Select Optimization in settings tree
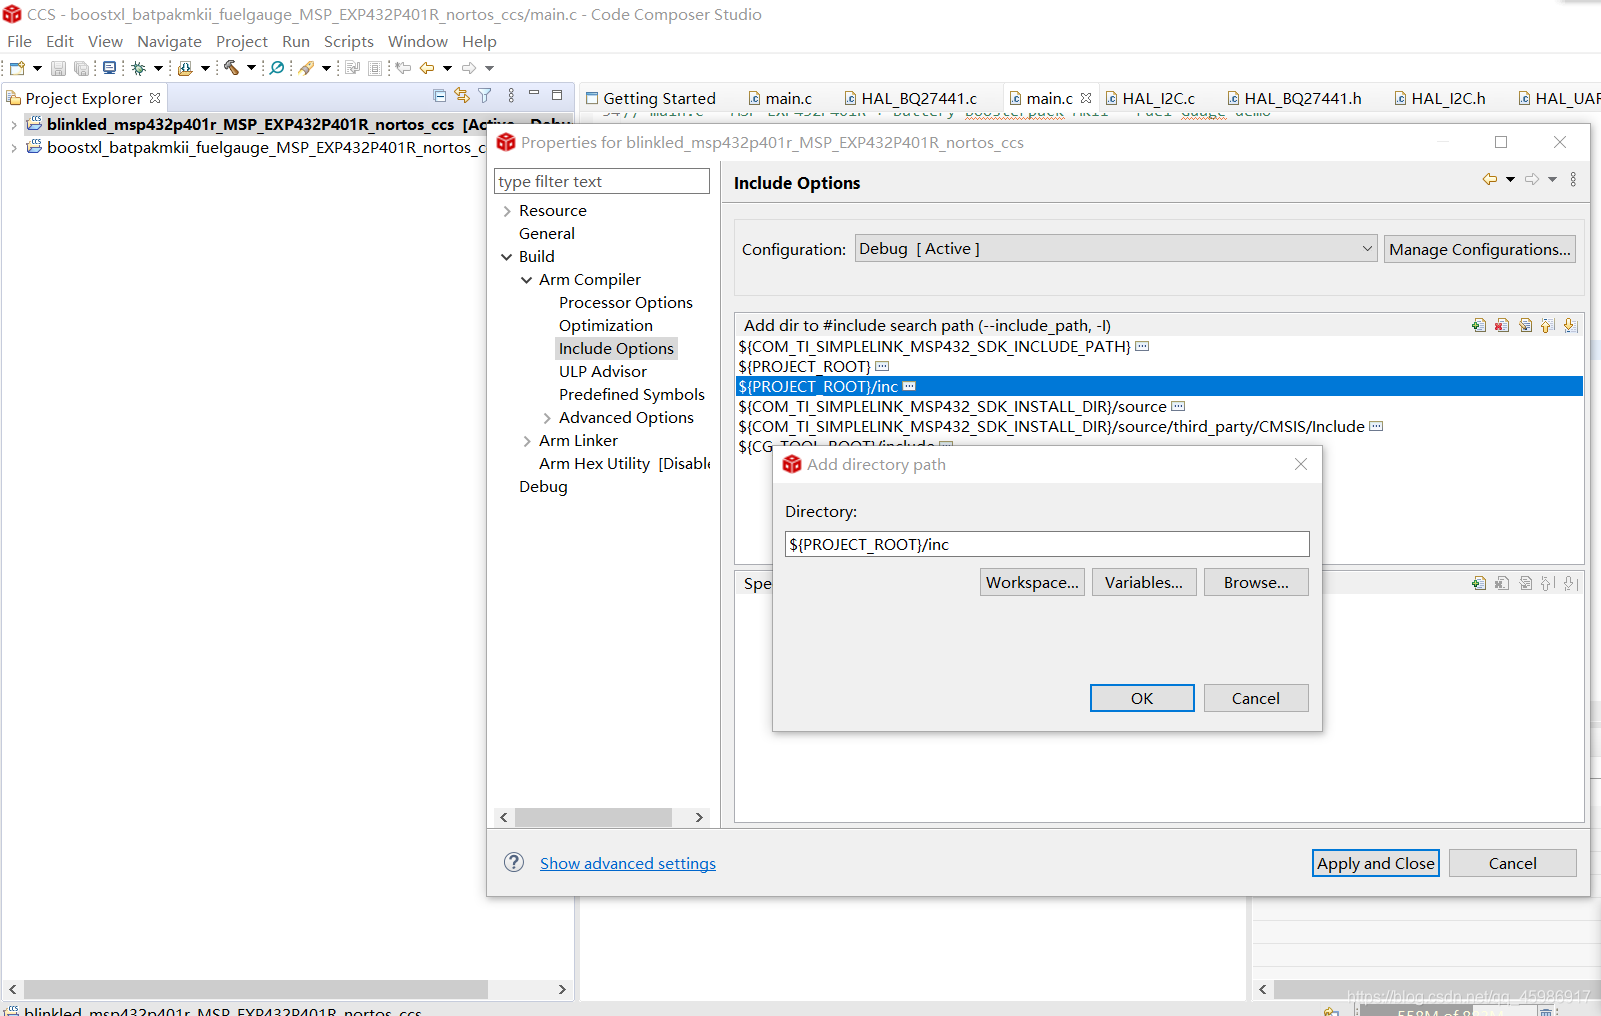 coord(606,326)
